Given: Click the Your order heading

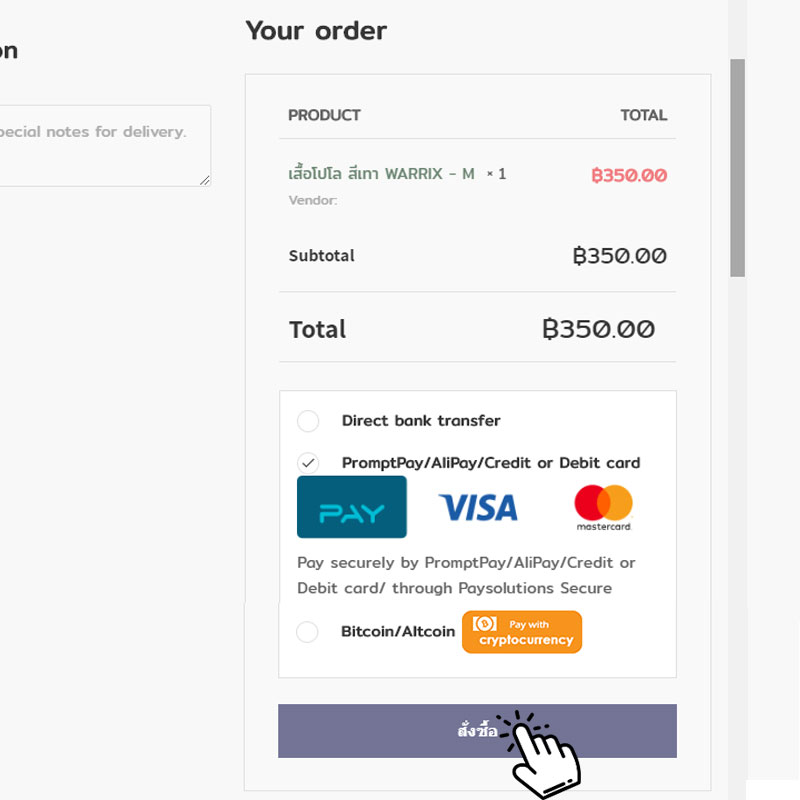Looking at the screenshot, I should tap(316, 31).
